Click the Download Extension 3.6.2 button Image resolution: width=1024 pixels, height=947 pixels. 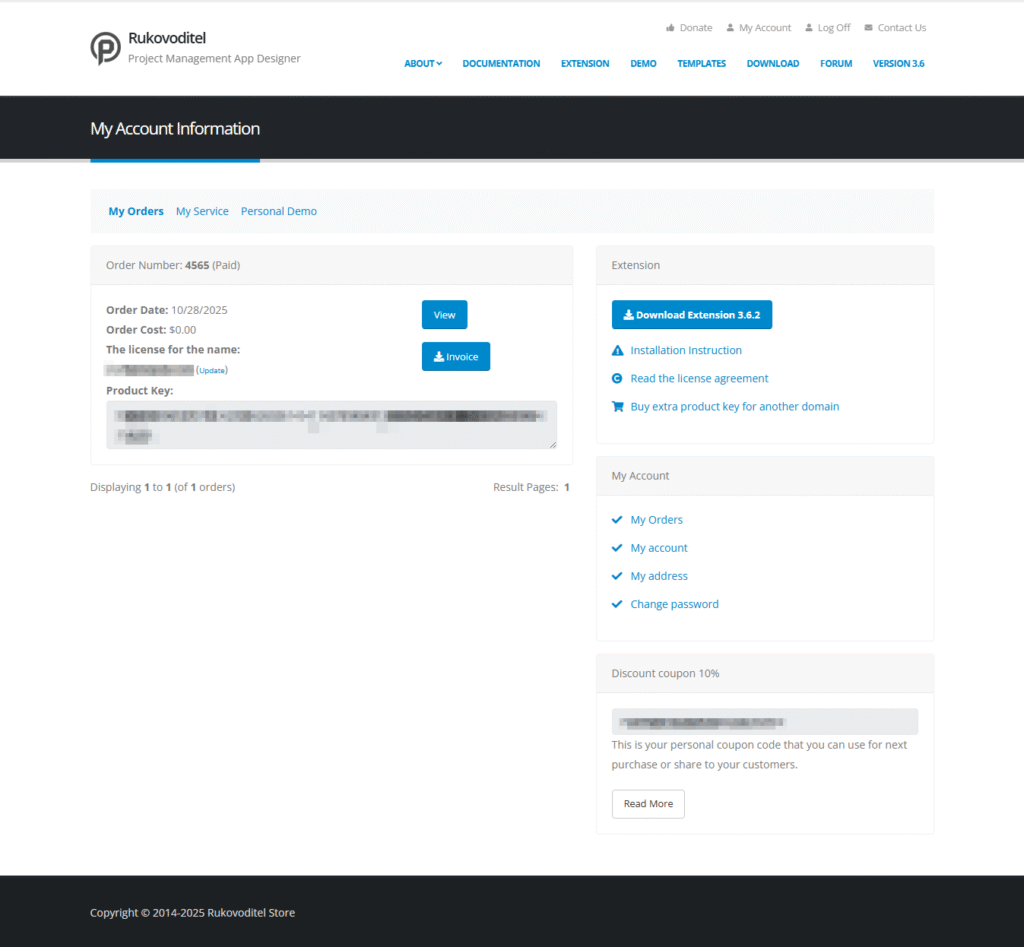point(692,315)
